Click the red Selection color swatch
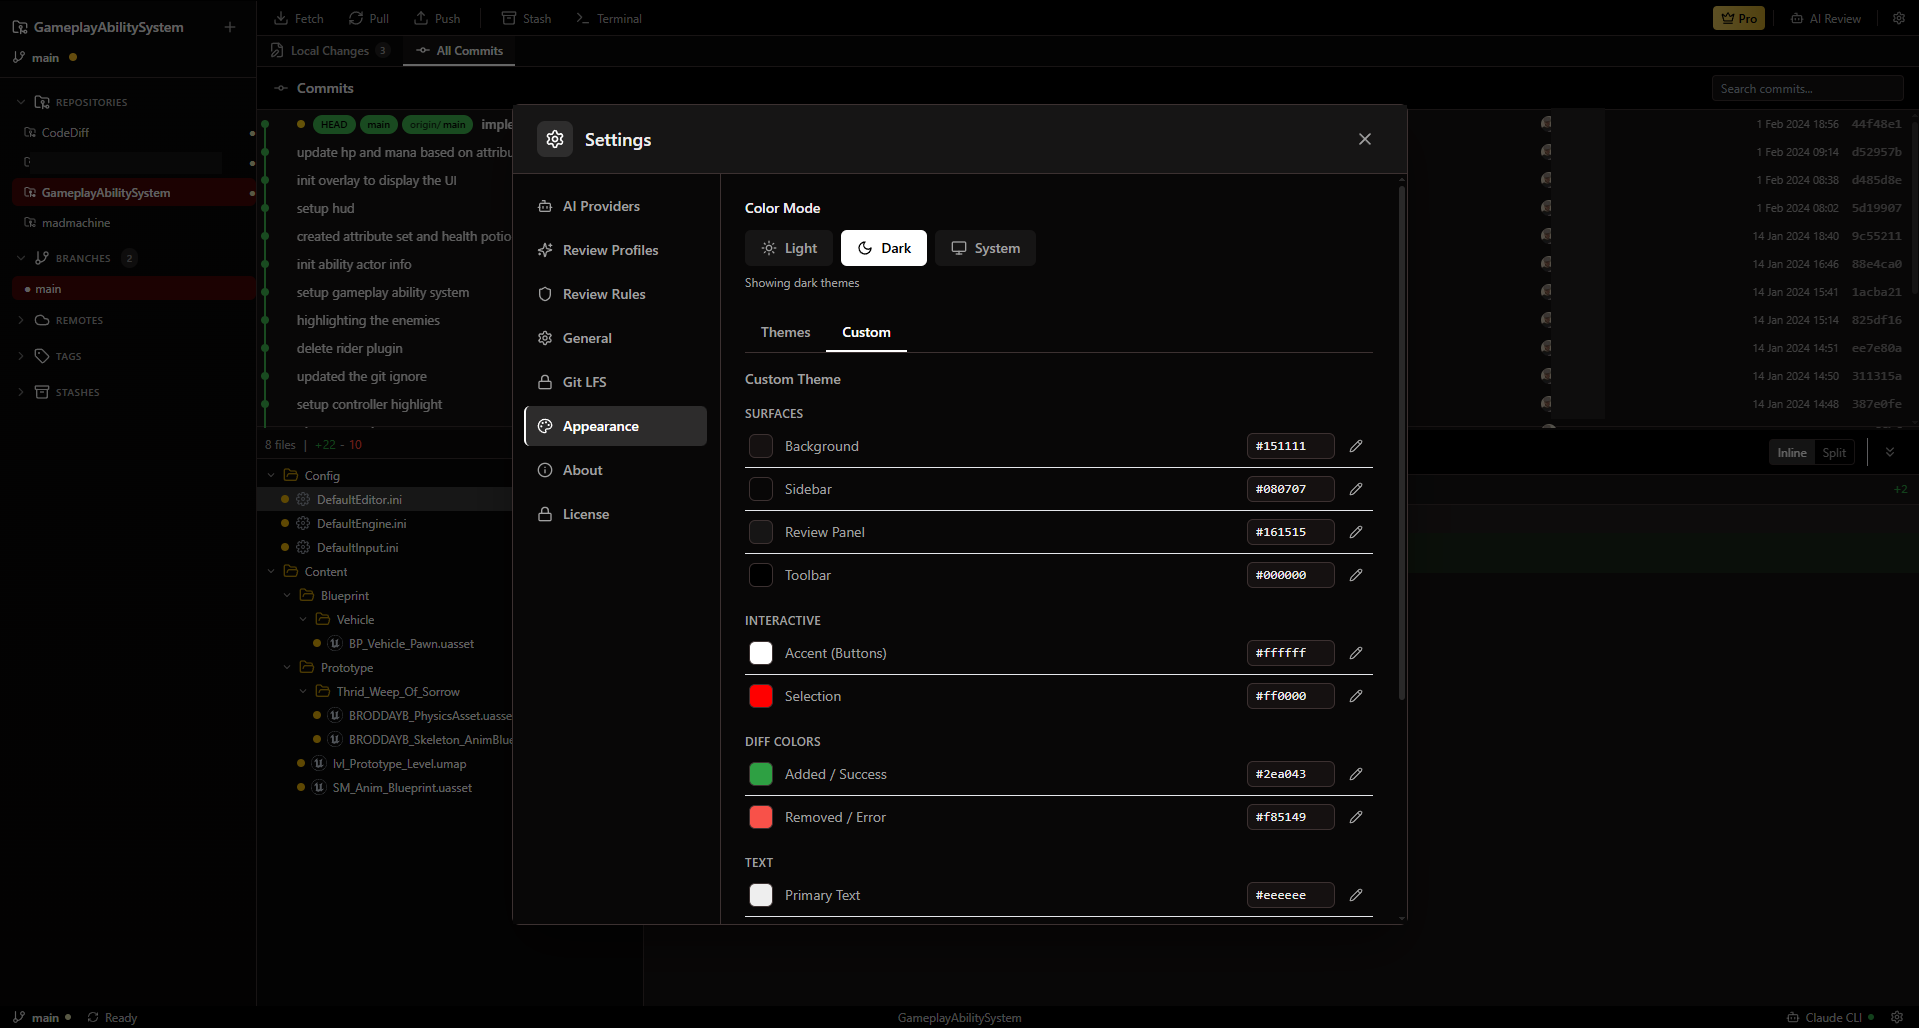 coord(761,696)
